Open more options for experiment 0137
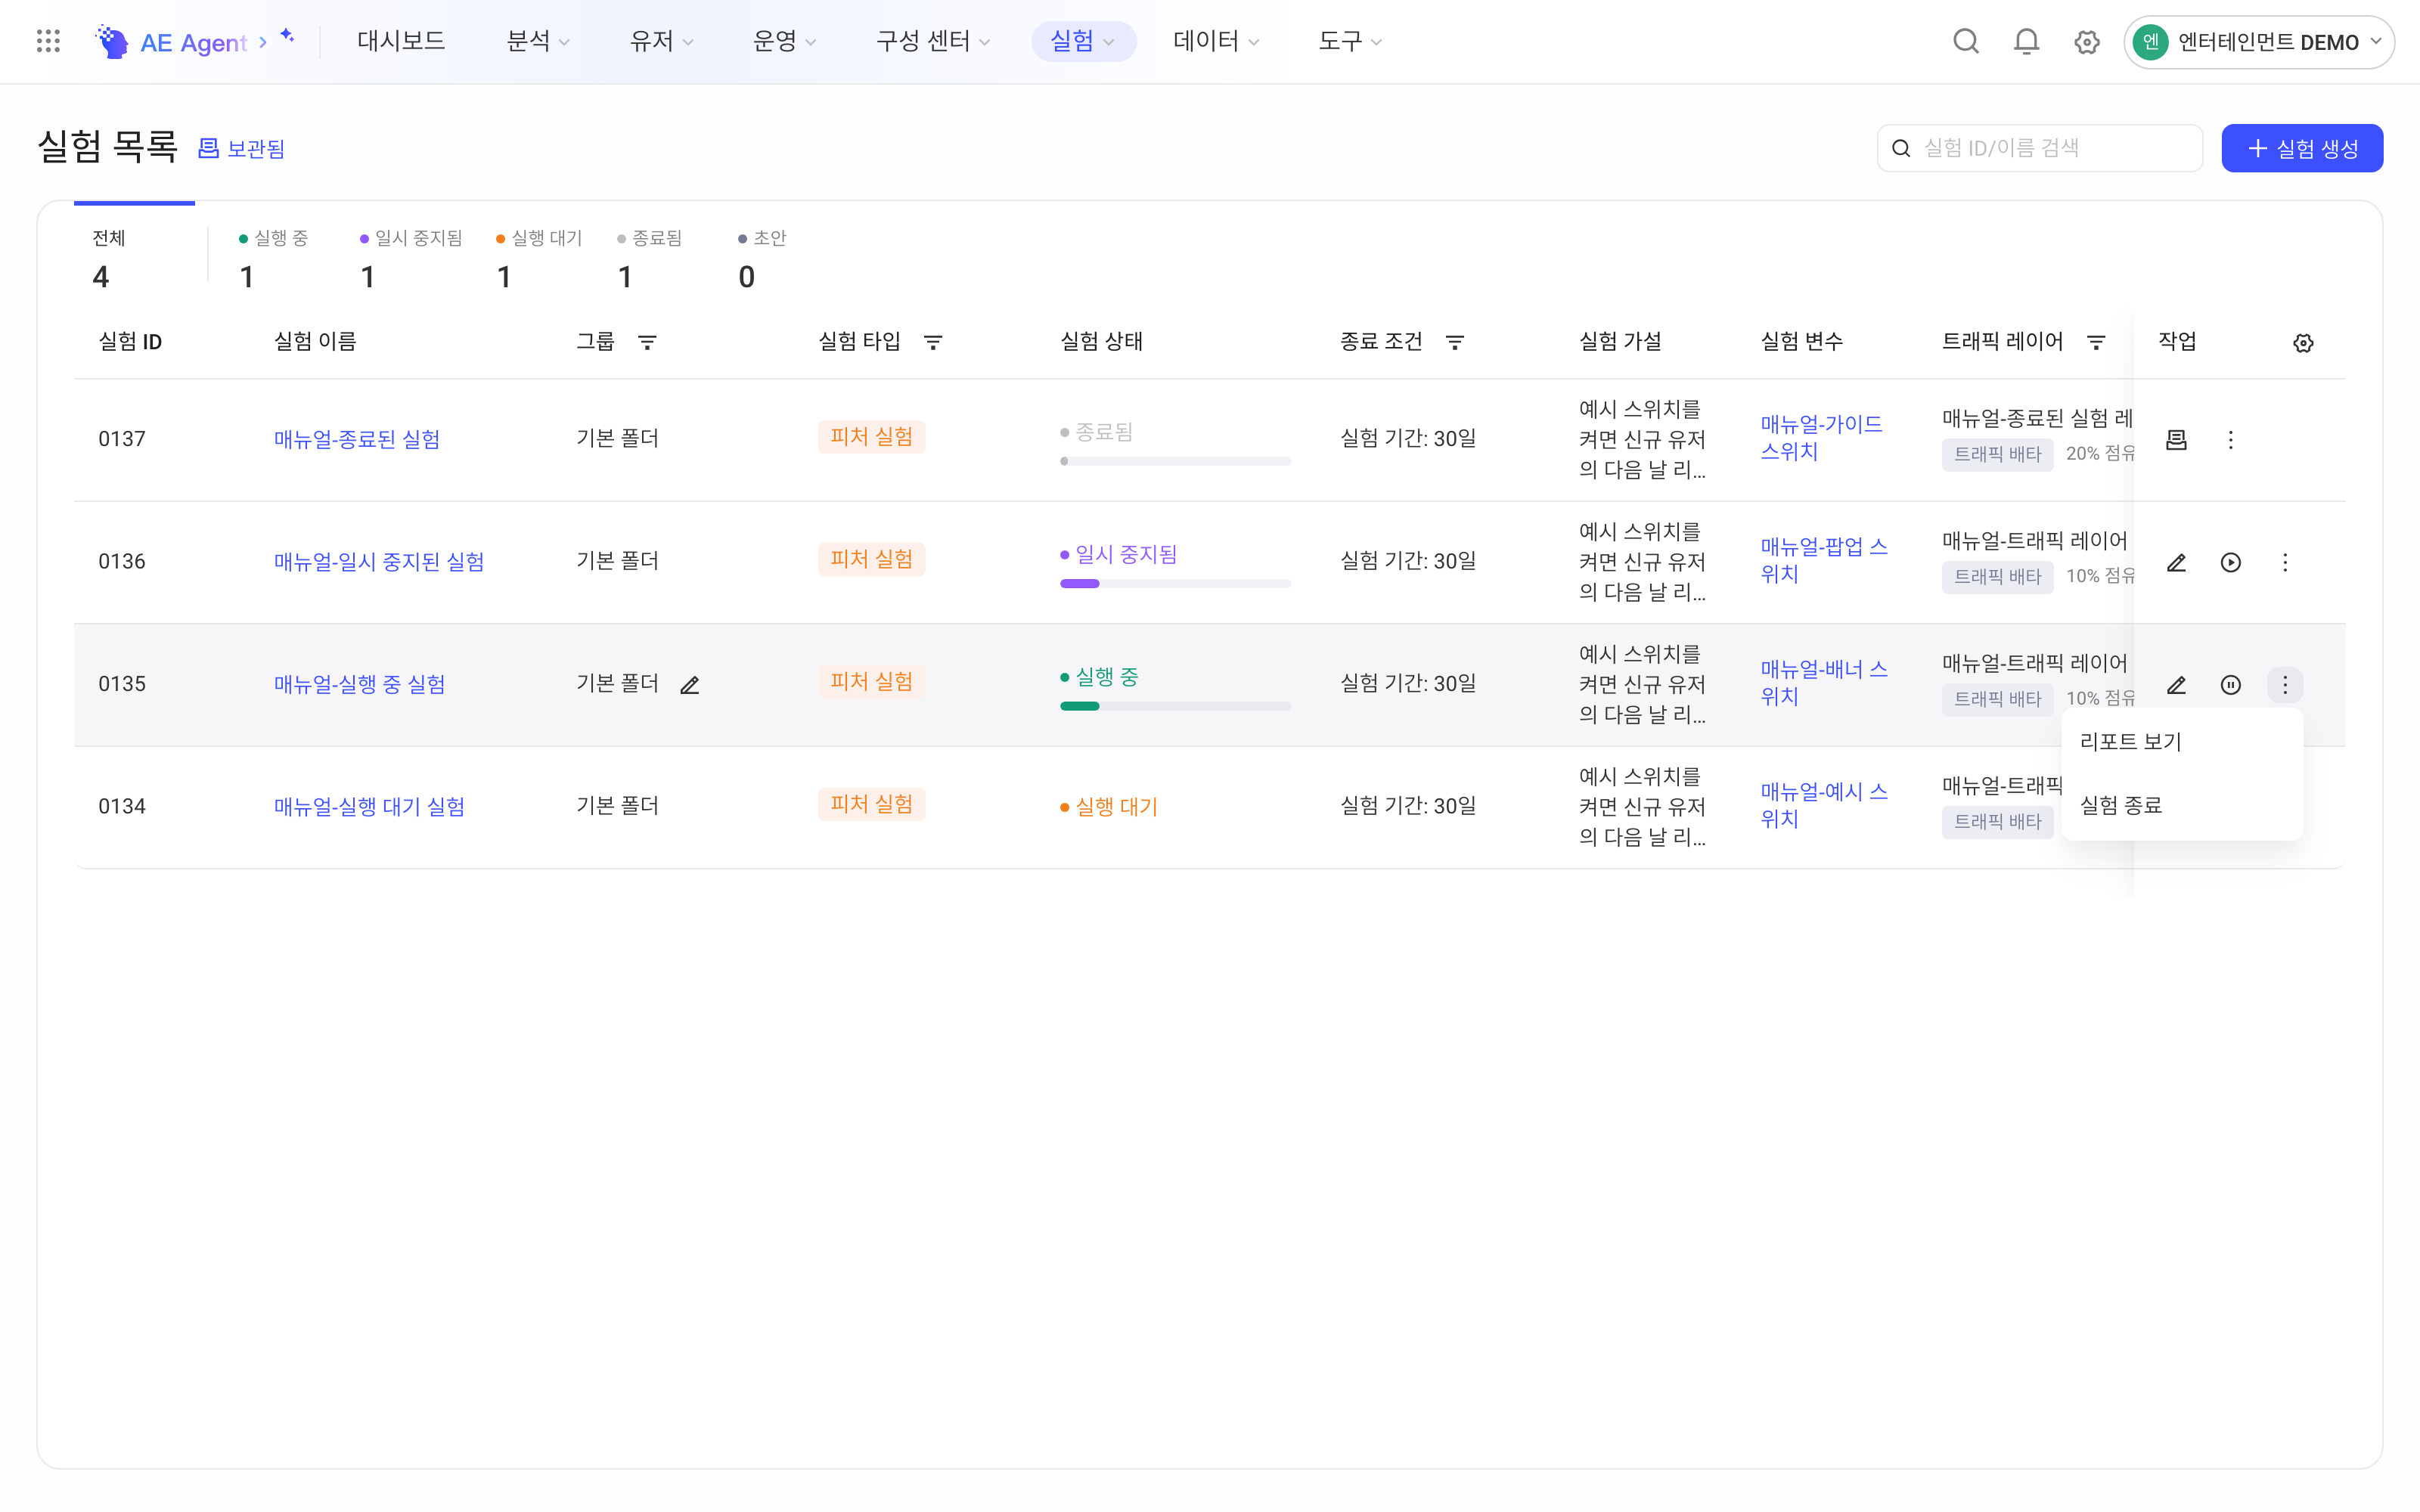 2230,440
